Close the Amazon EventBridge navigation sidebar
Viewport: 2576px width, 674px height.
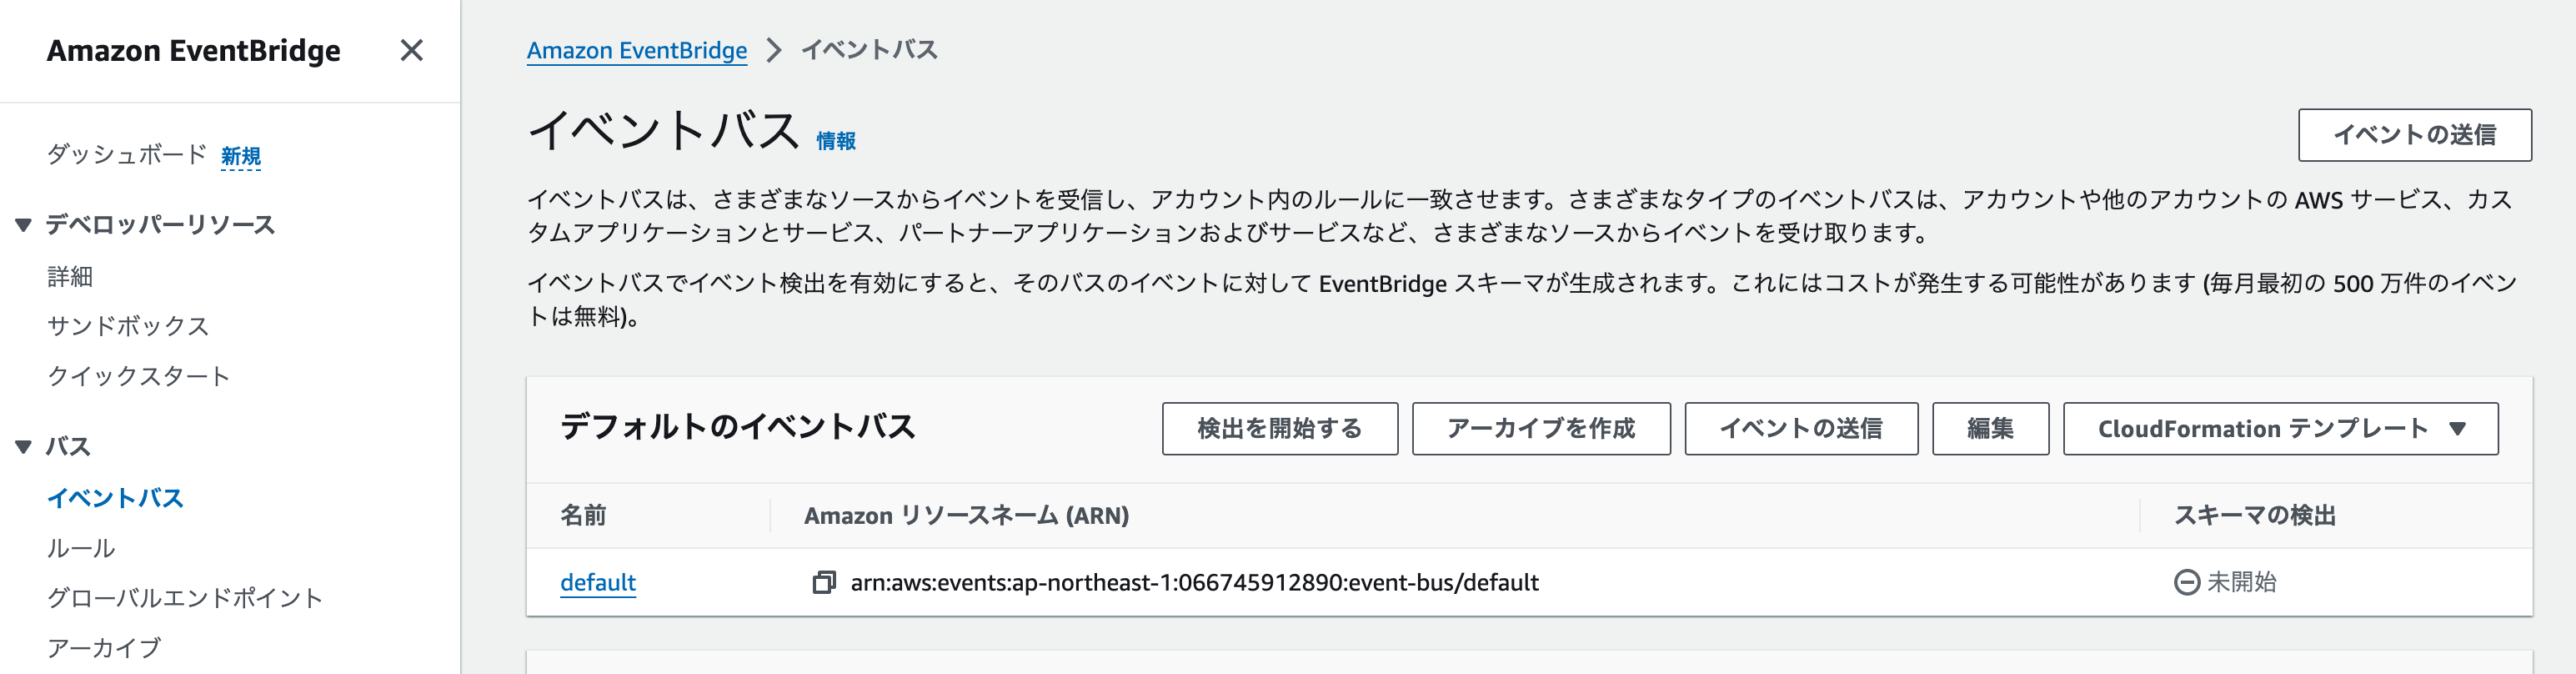pos(413,50)
